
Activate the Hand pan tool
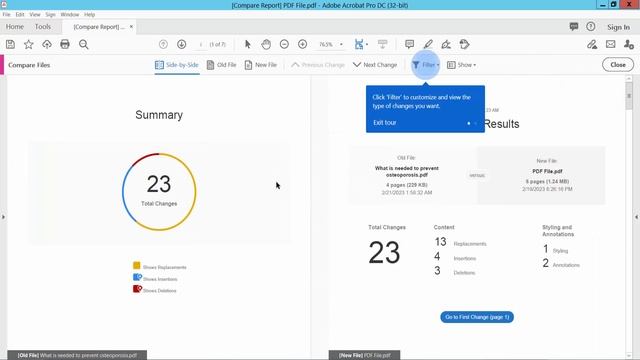tap(266, 44)
